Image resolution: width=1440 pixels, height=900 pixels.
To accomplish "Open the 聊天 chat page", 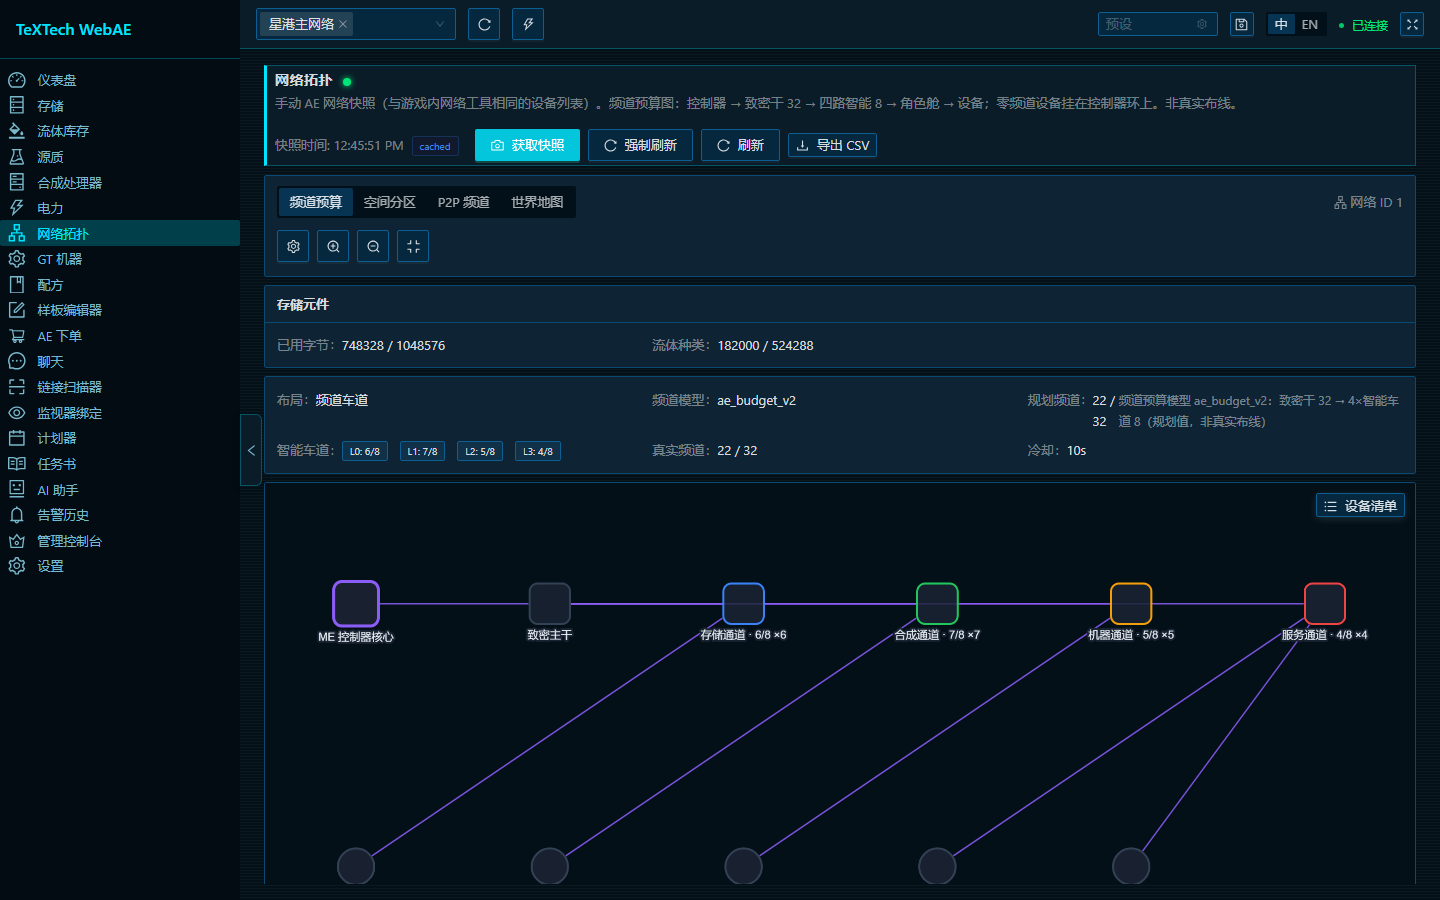I will 120,362.
